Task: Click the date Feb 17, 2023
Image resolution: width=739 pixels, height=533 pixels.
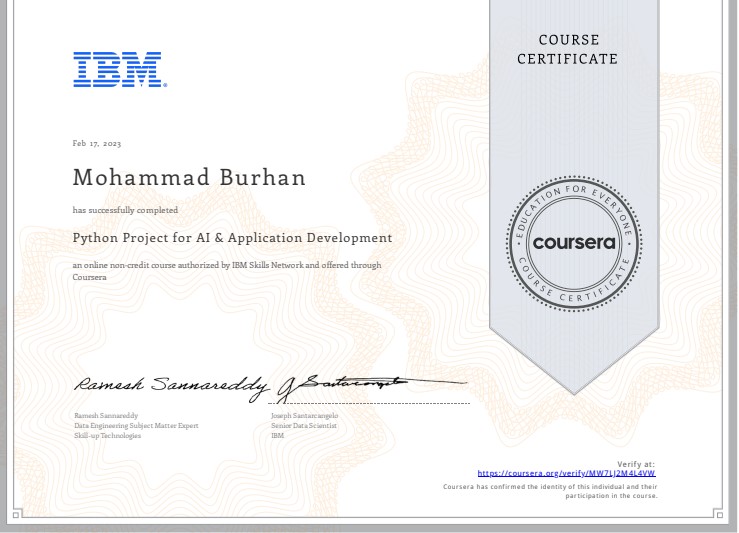Action: pos(97,143)
